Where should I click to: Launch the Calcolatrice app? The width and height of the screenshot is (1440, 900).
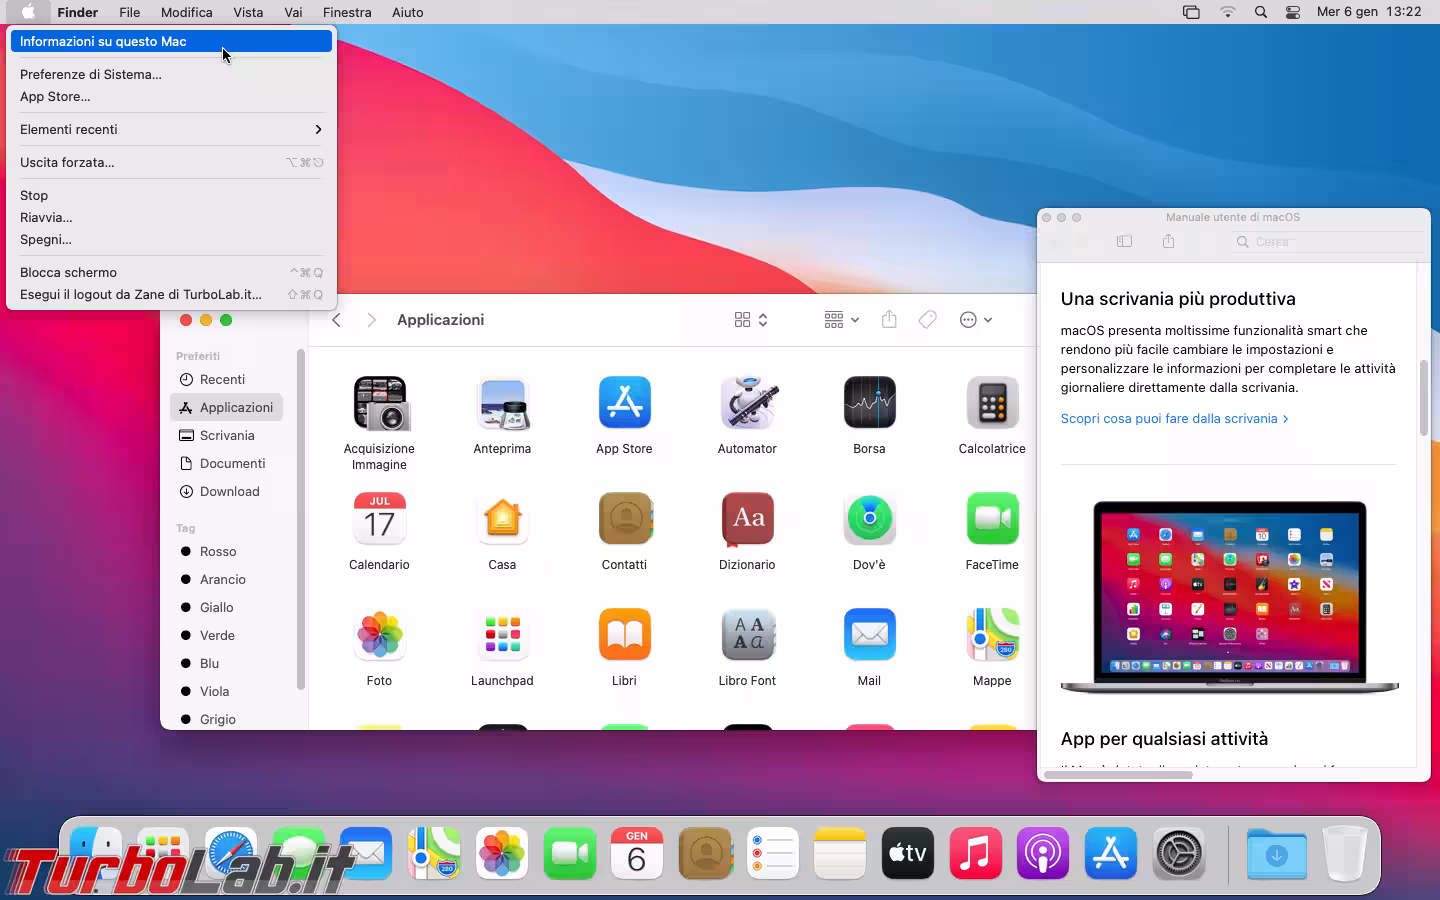point(991,403)
